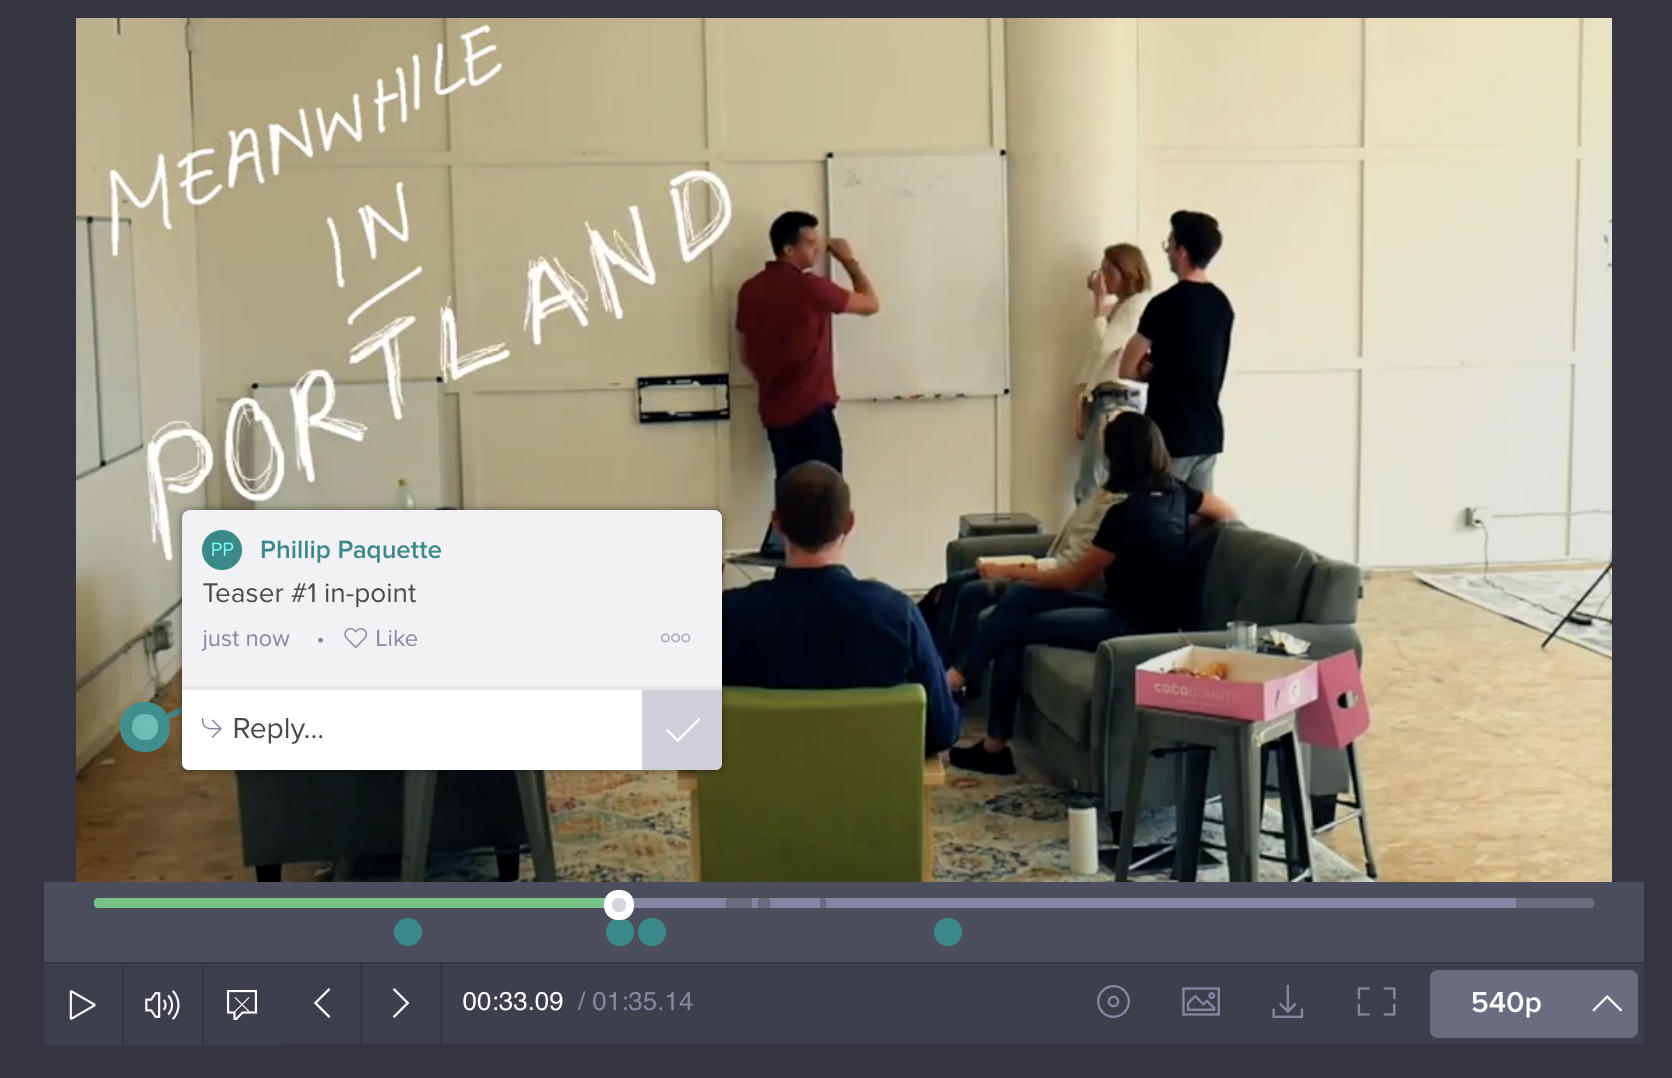Mute the audio volume

[162, 1003]
